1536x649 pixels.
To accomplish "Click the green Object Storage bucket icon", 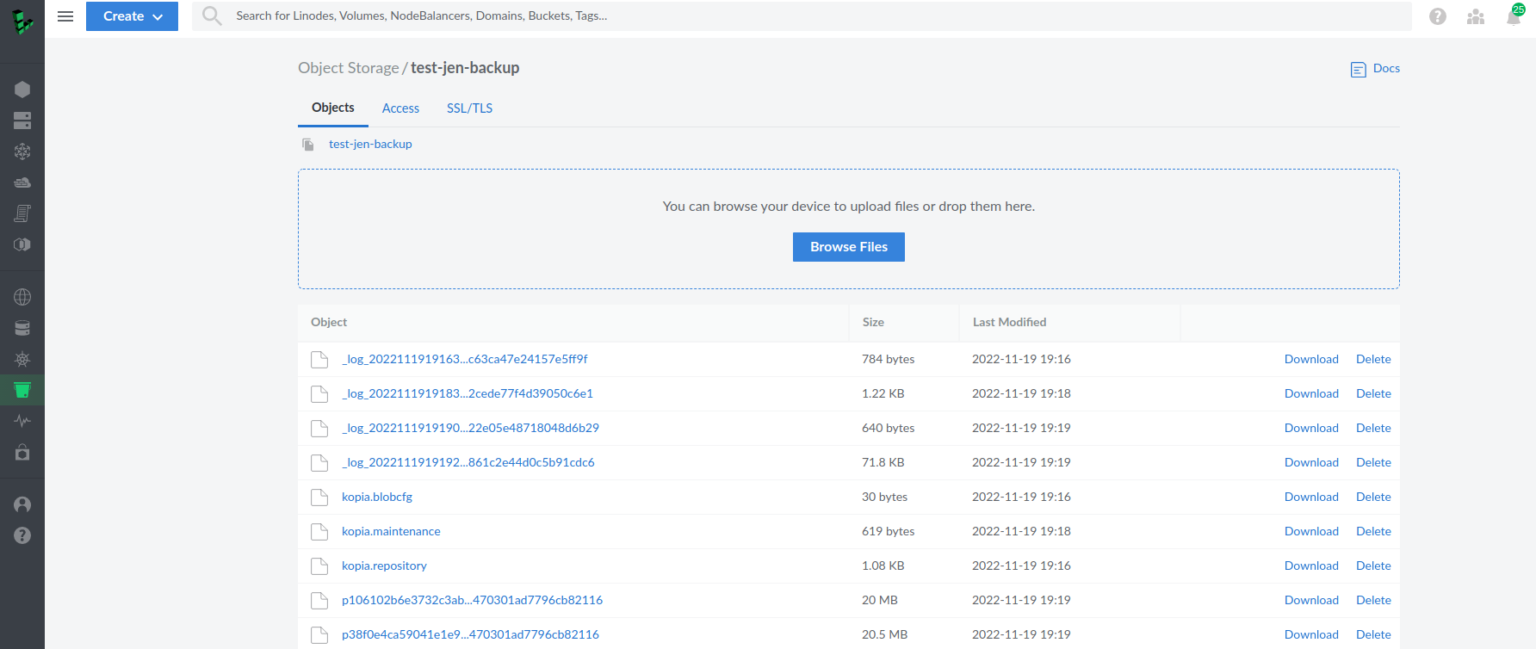I will coord(22,390).
